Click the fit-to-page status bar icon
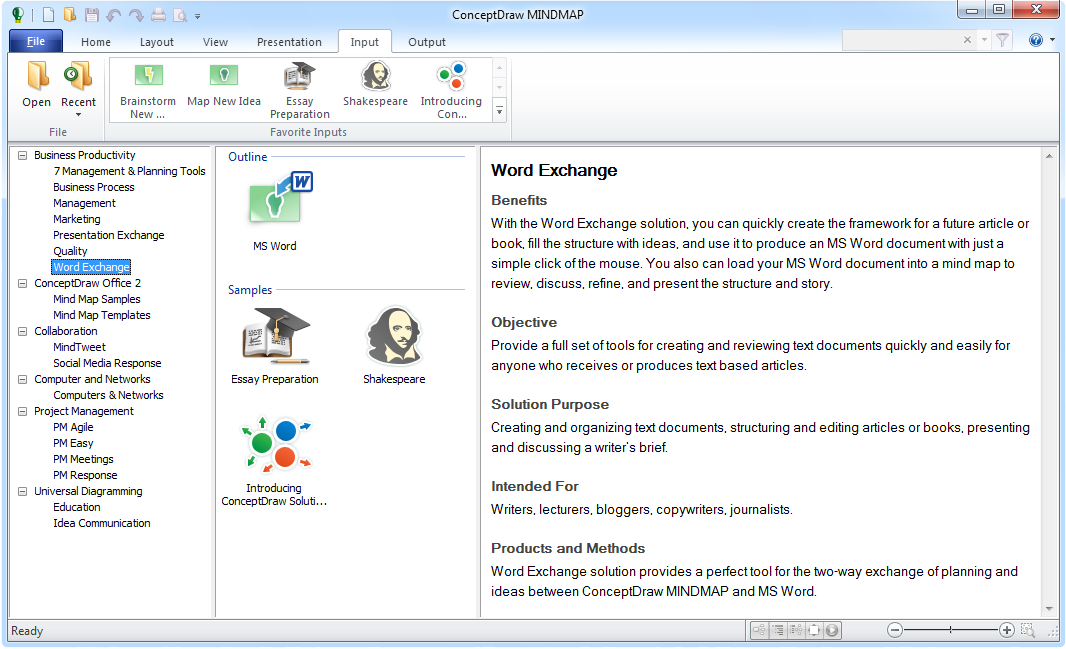 (814, 631)
